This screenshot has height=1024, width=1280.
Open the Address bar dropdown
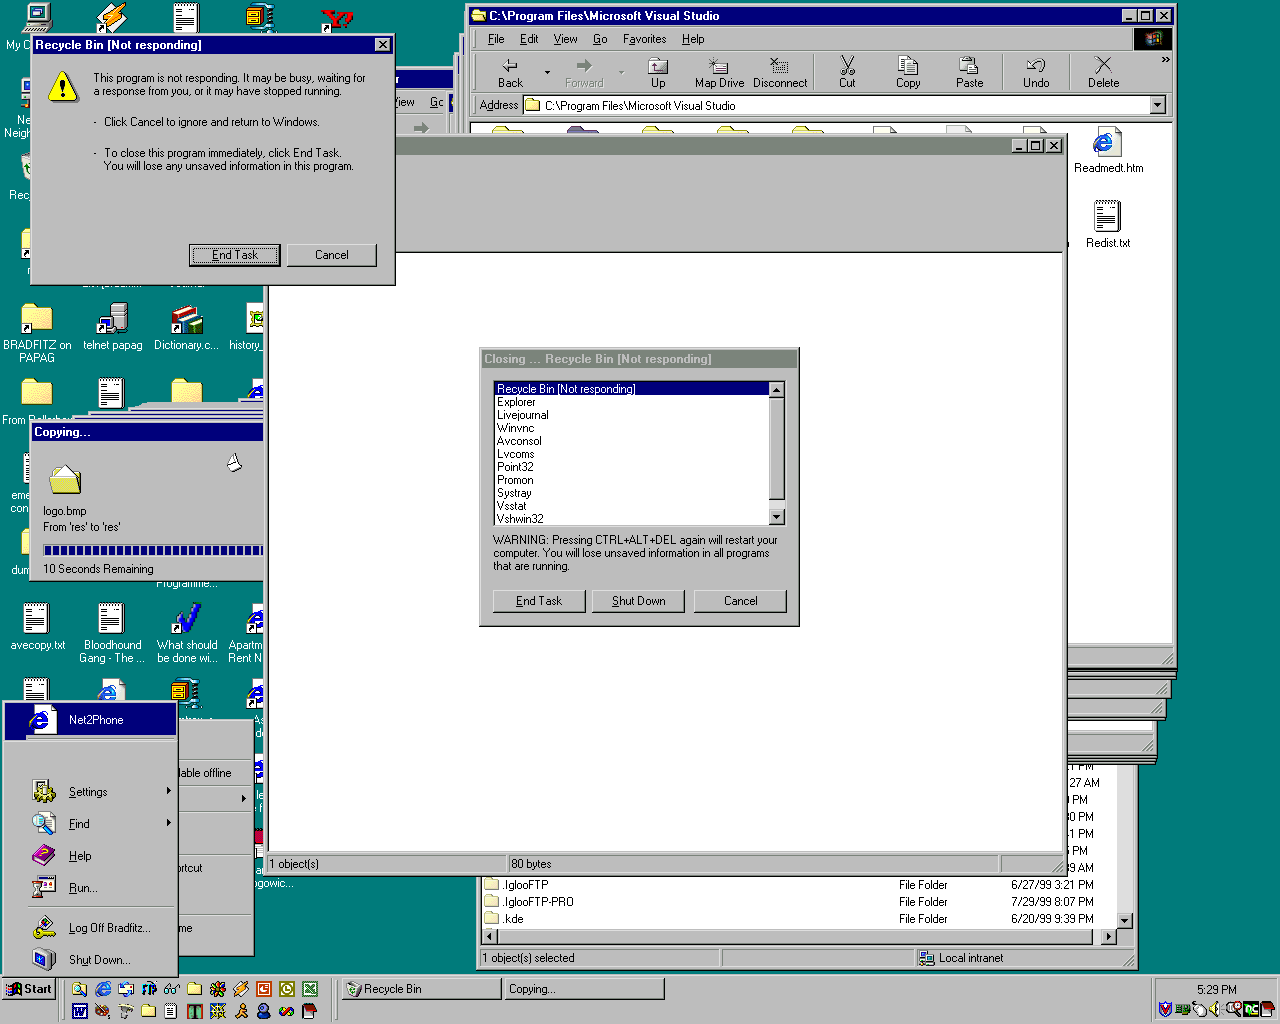[x=1158, y=105]
